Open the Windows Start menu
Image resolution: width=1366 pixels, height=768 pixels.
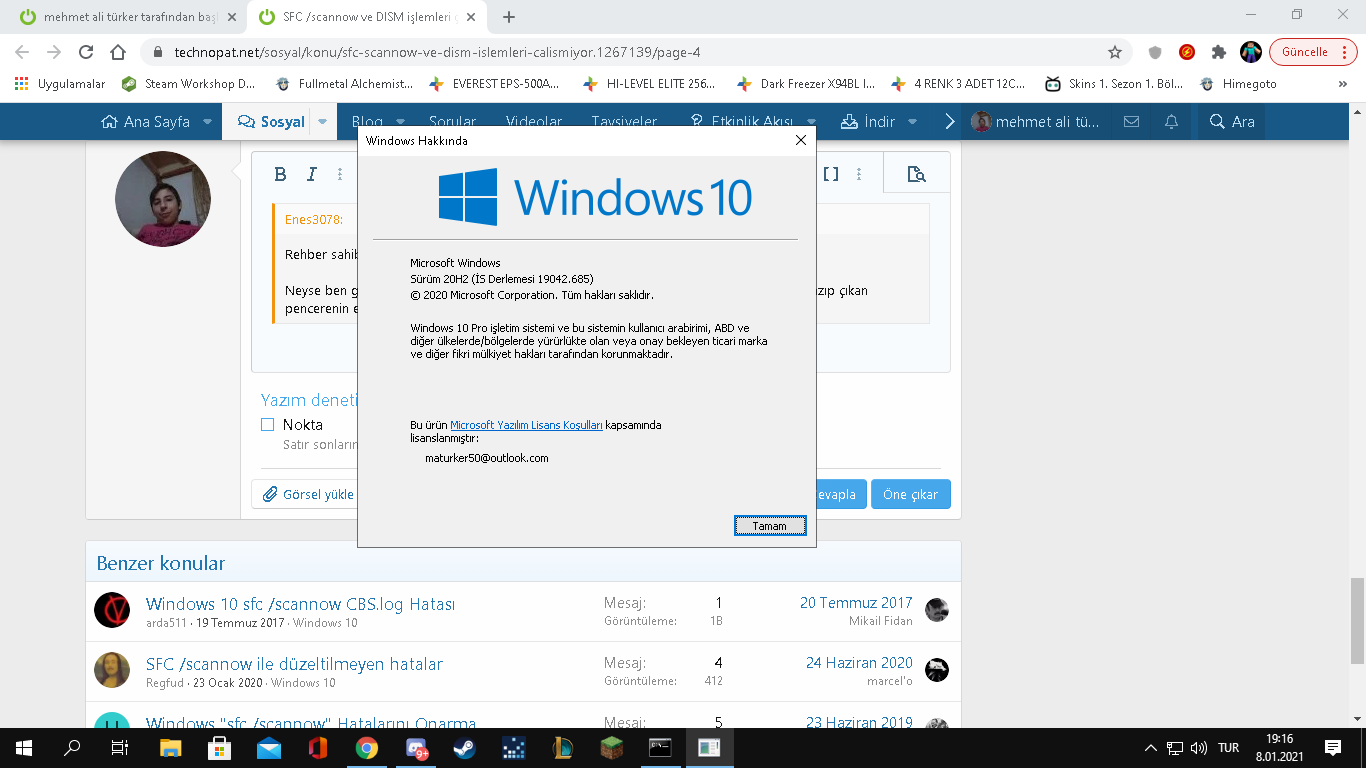tap(23, 747)
